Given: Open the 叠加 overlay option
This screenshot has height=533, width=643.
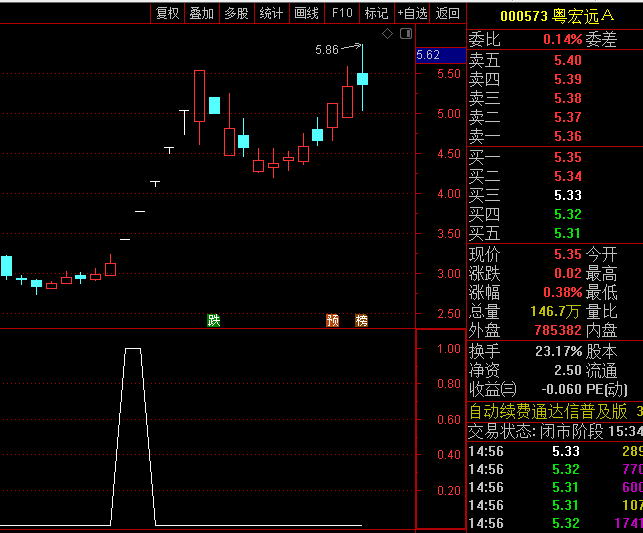Looking at the screenshot, I should click(201, 13).
